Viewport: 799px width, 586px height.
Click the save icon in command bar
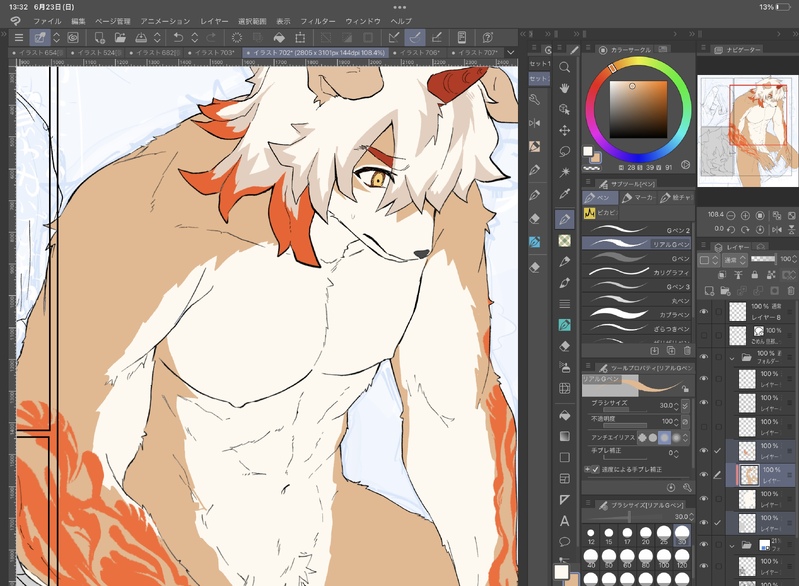141,38
